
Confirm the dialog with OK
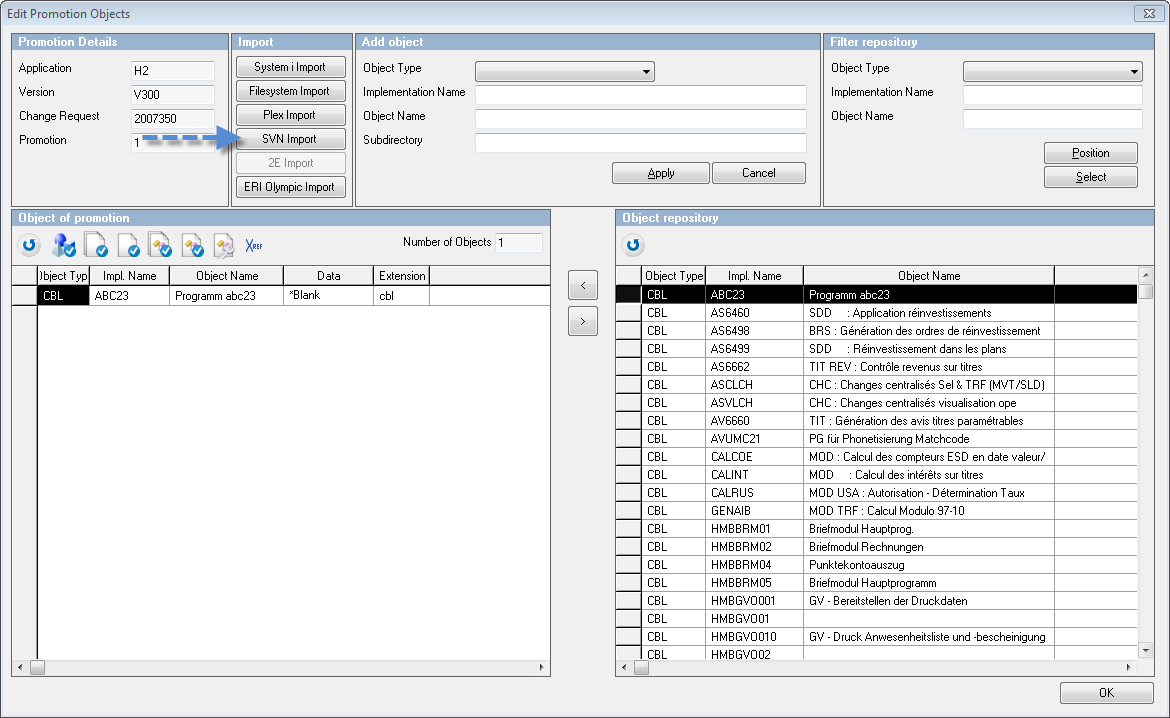[1107, 693]
